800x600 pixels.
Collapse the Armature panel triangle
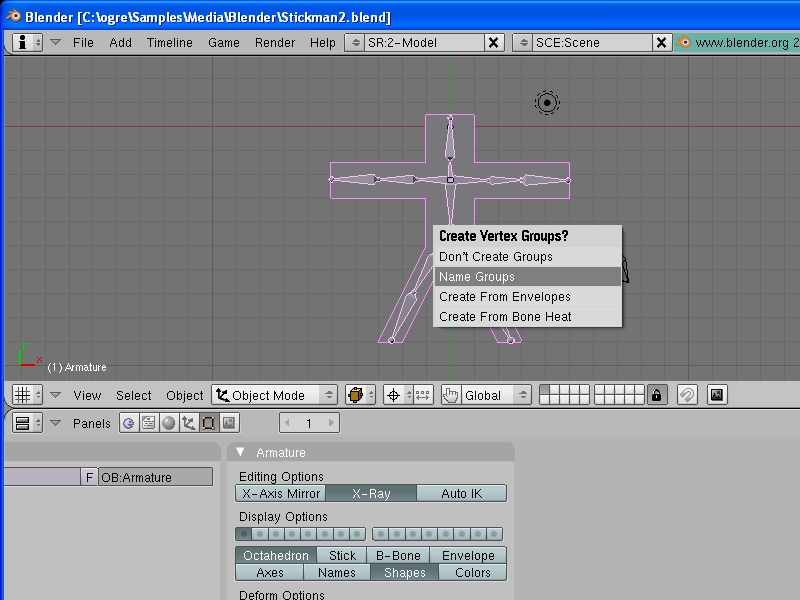[x=241, y=452]
